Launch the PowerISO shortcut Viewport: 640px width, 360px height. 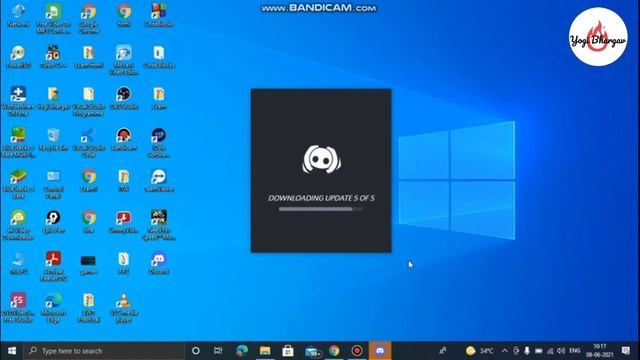[18, 56]
